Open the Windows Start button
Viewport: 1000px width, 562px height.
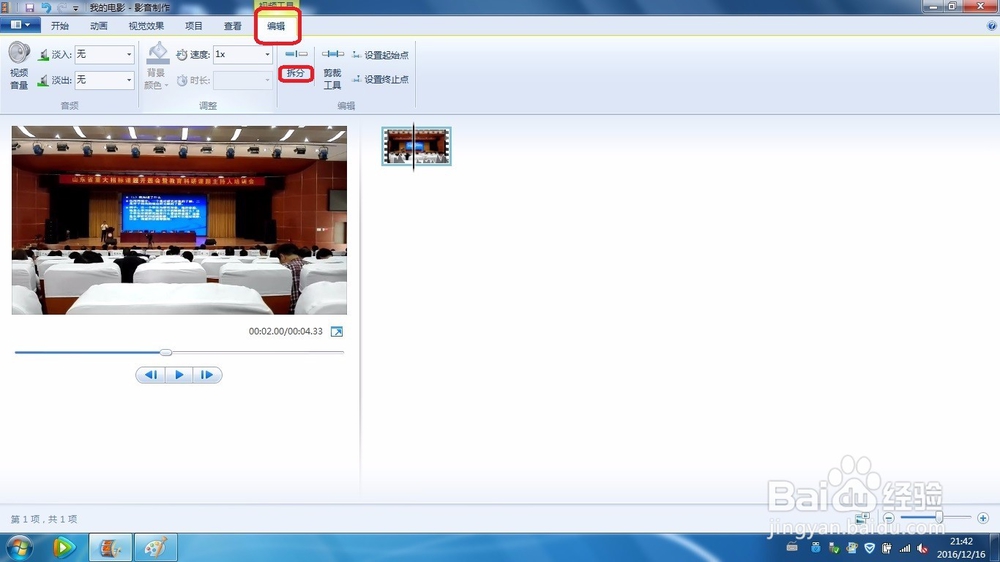point(19,547)
